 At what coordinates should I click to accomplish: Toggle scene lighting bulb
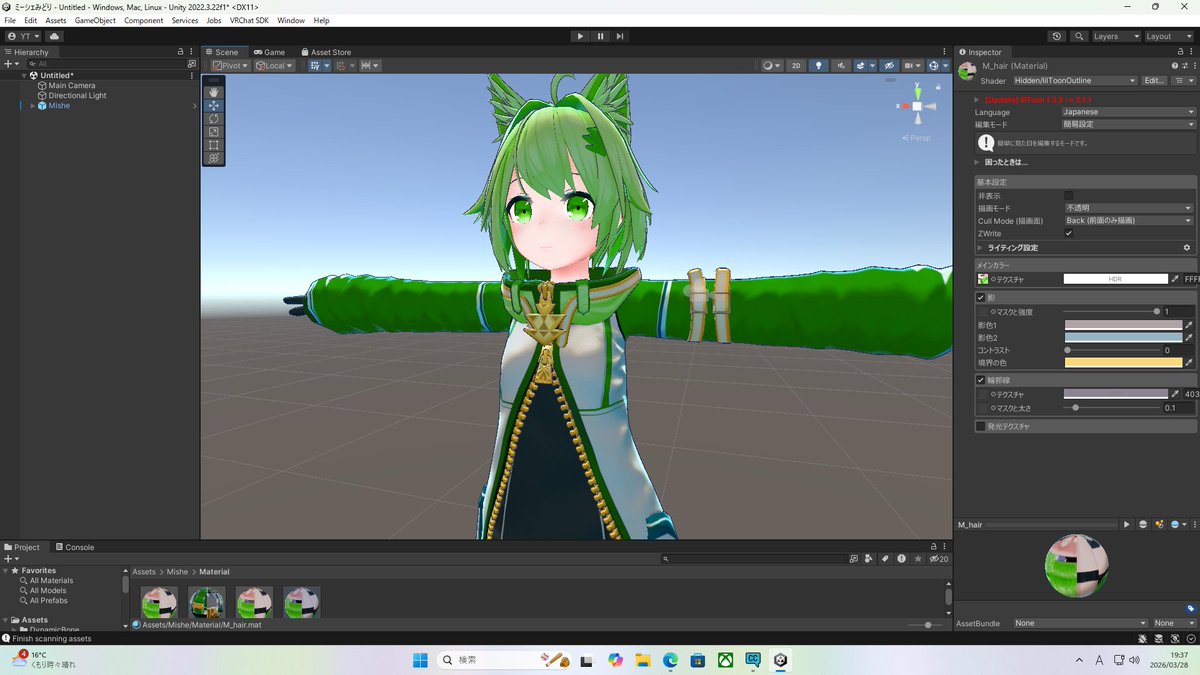[819, 65]
